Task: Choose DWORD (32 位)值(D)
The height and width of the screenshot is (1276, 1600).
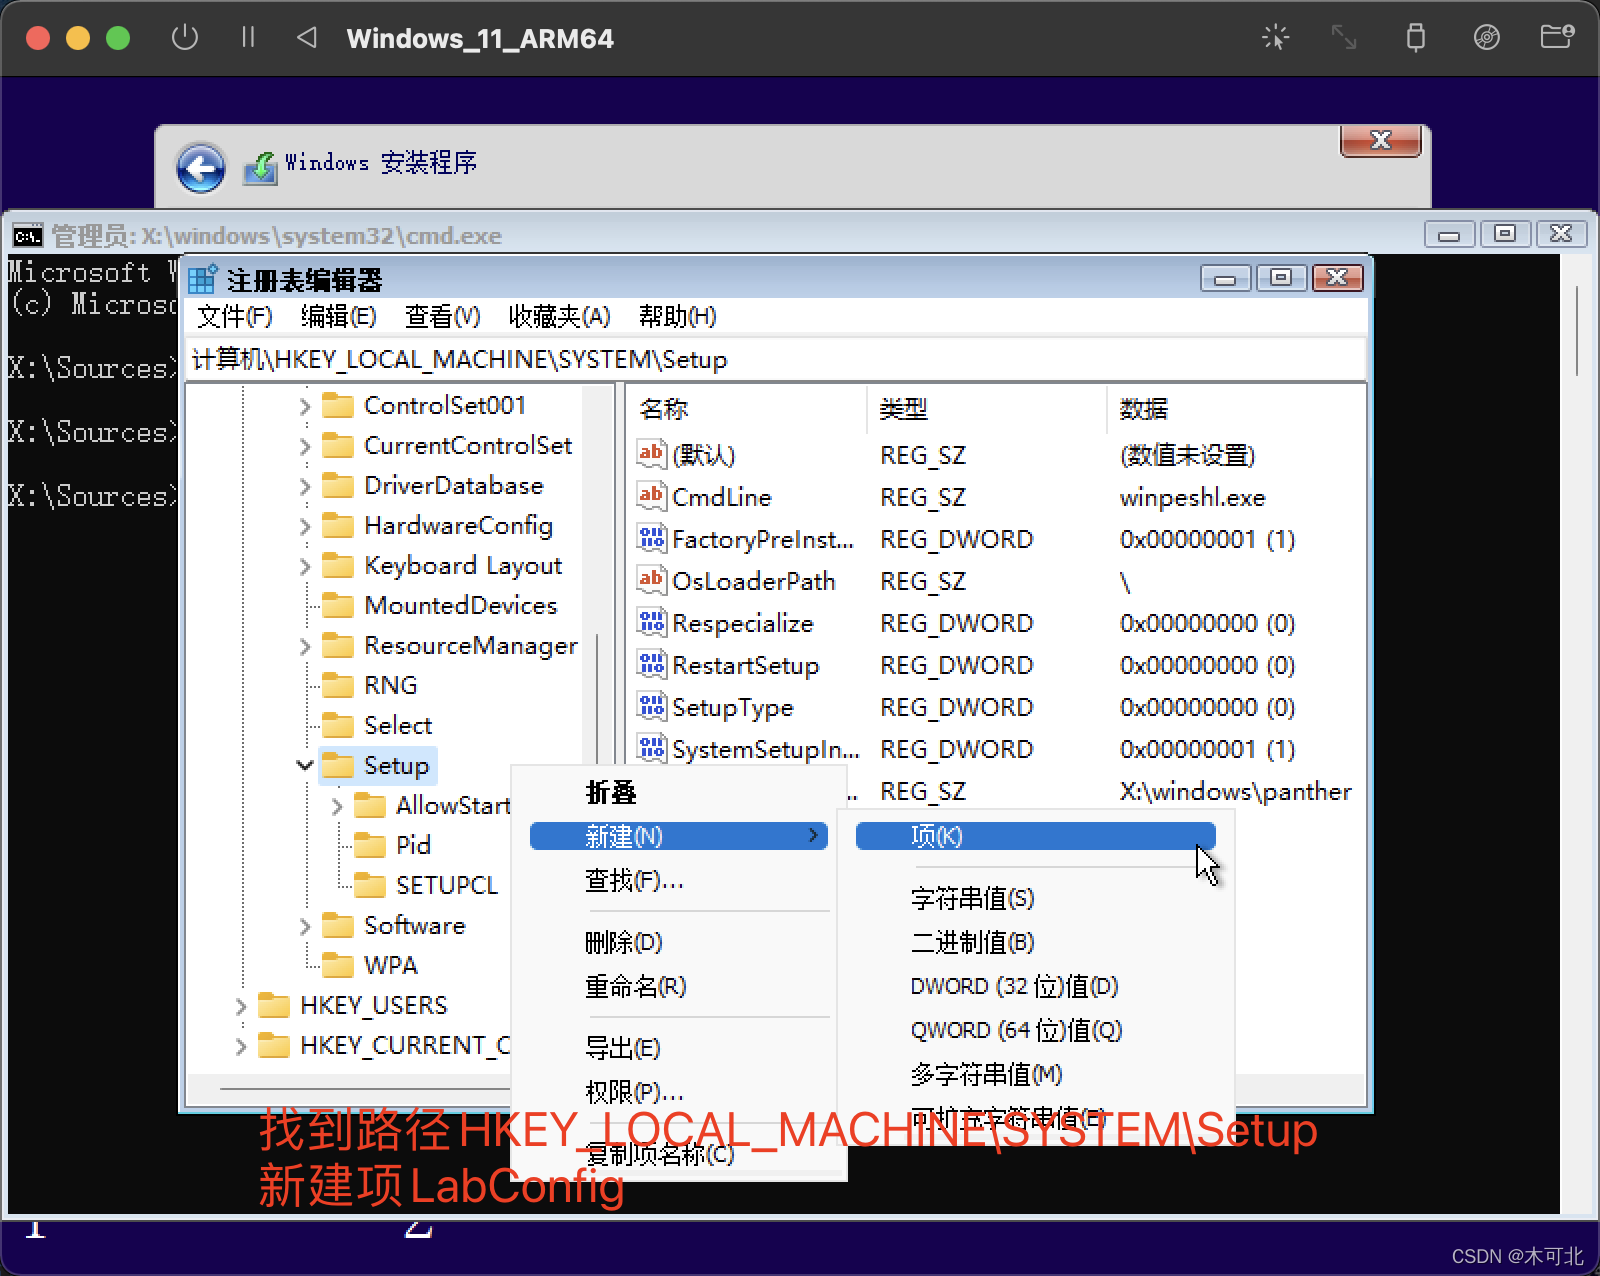Action: [x=1014, y=986]
